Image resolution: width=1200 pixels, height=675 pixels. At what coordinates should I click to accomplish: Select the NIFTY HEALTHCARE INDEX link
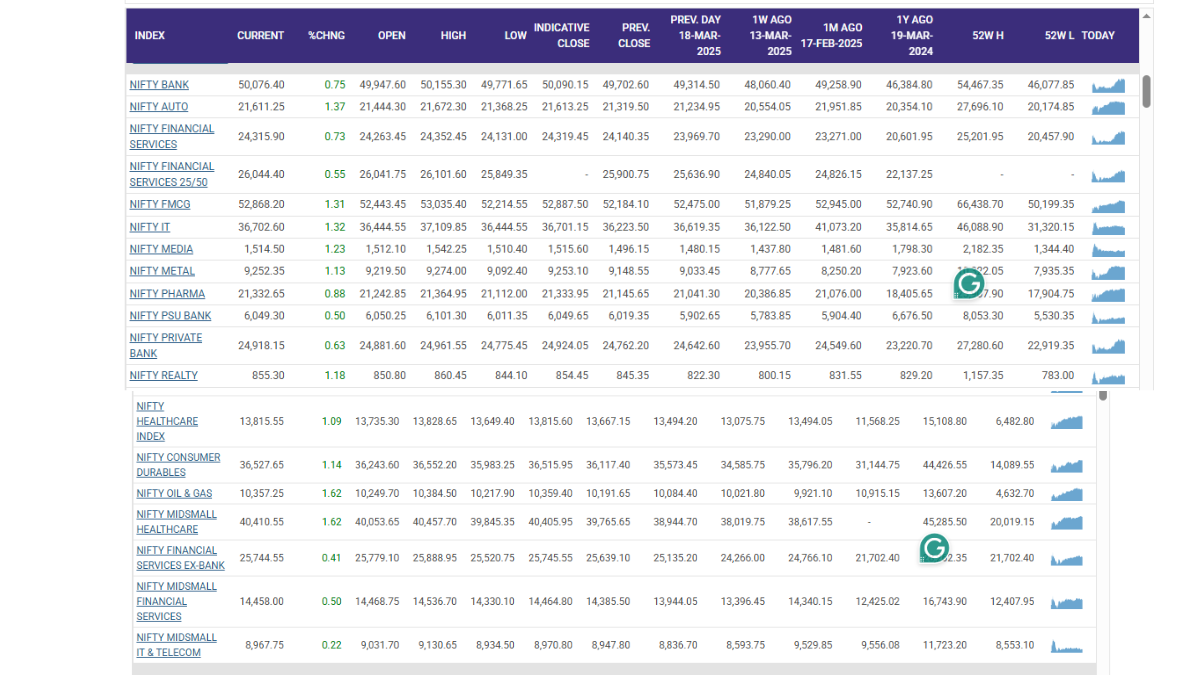tap(166, 421)
